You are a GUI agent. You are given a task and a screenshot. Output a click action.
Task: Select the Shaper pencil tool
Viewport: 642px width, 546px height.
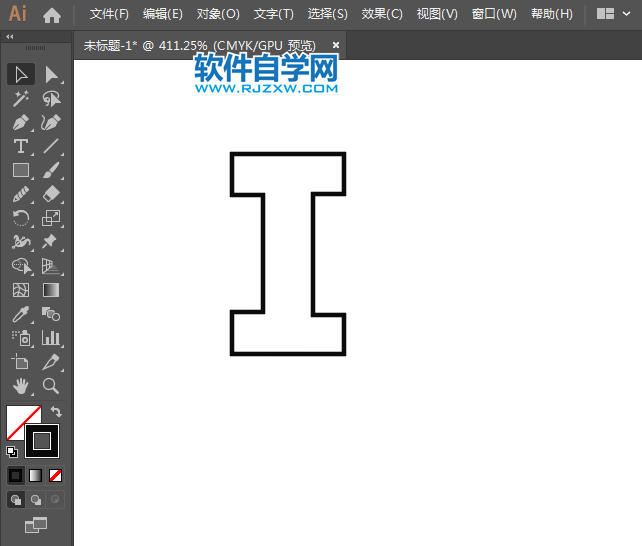click(21, 194)
